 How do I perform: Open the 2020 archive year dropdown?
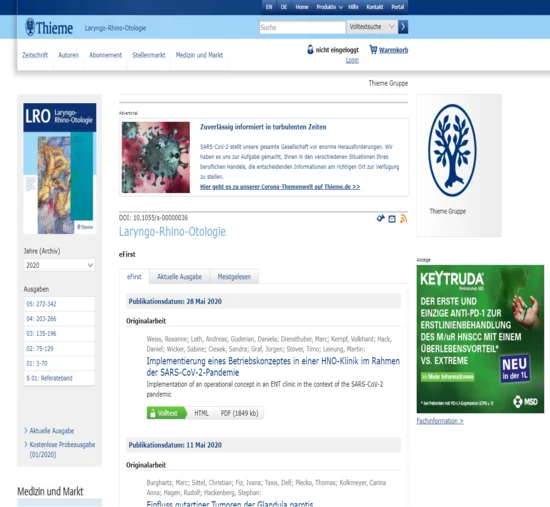pyautogui.click(x=59, y=265)
